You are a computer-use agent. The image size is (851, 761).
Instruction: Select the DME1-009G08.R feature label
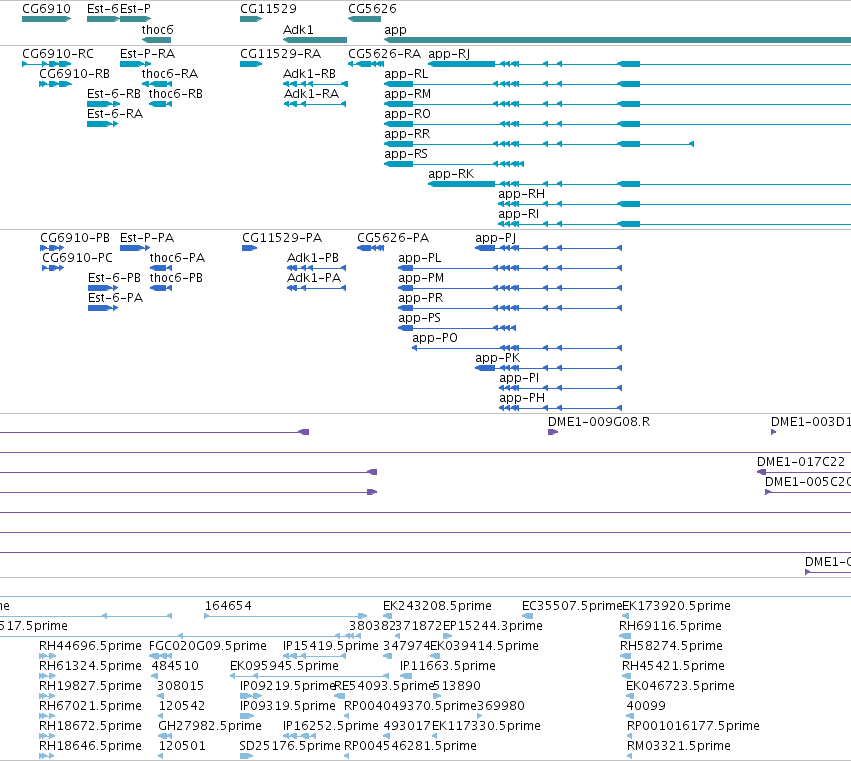coord(599,422)
